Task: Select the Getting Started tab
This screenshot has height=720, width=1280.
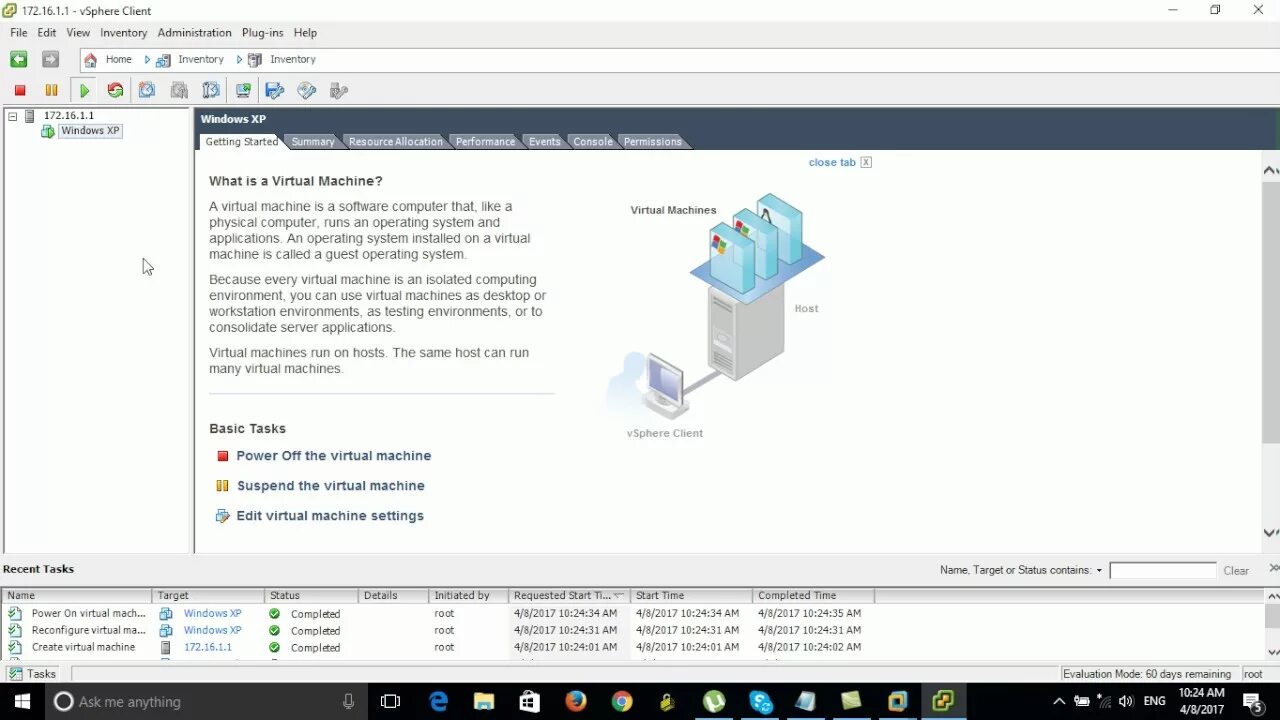Action: click(242, 142)
